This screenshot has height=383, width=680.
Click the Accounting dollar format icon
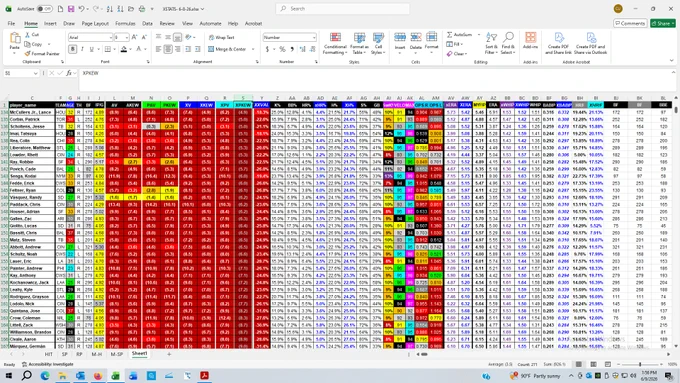coord(267,49)
